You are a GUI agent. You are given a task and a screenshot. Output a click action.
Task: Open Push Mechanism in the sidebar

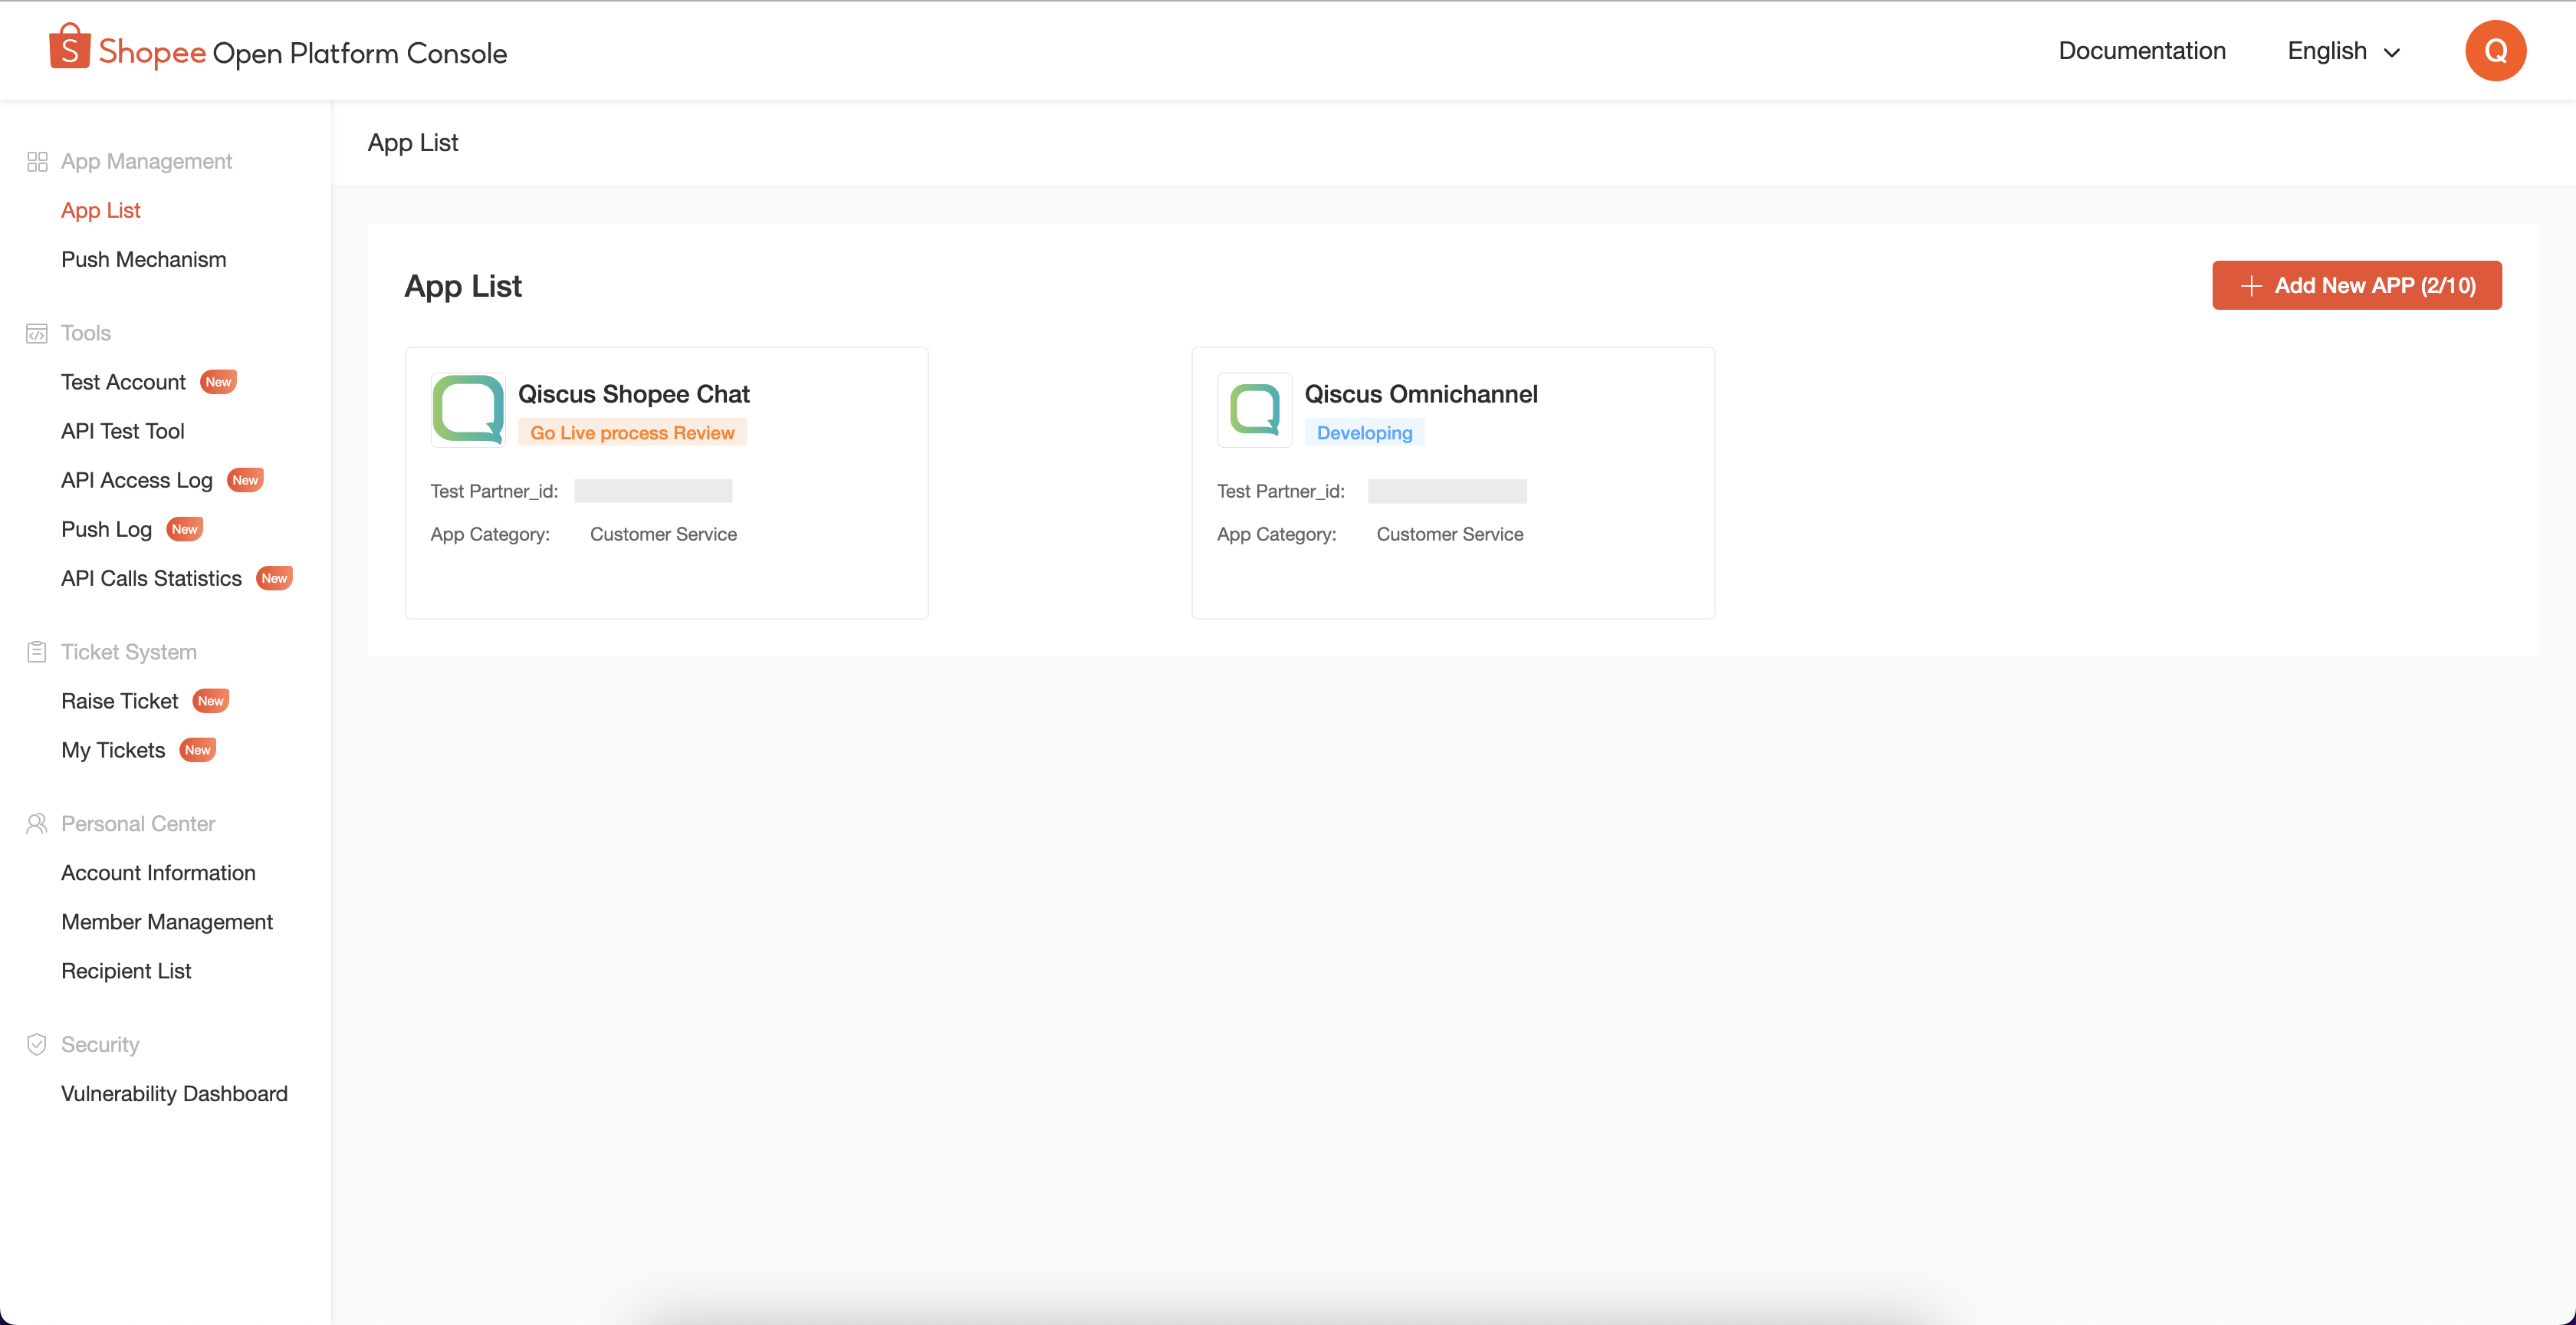(144, 259)
